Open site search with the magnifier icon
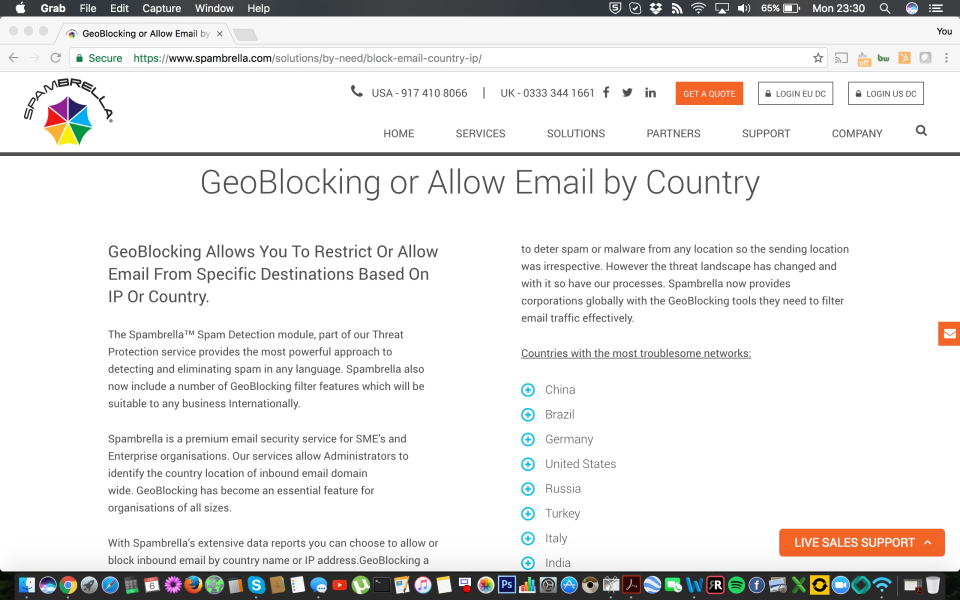The image size is (960, 600). tap(920, 130)
